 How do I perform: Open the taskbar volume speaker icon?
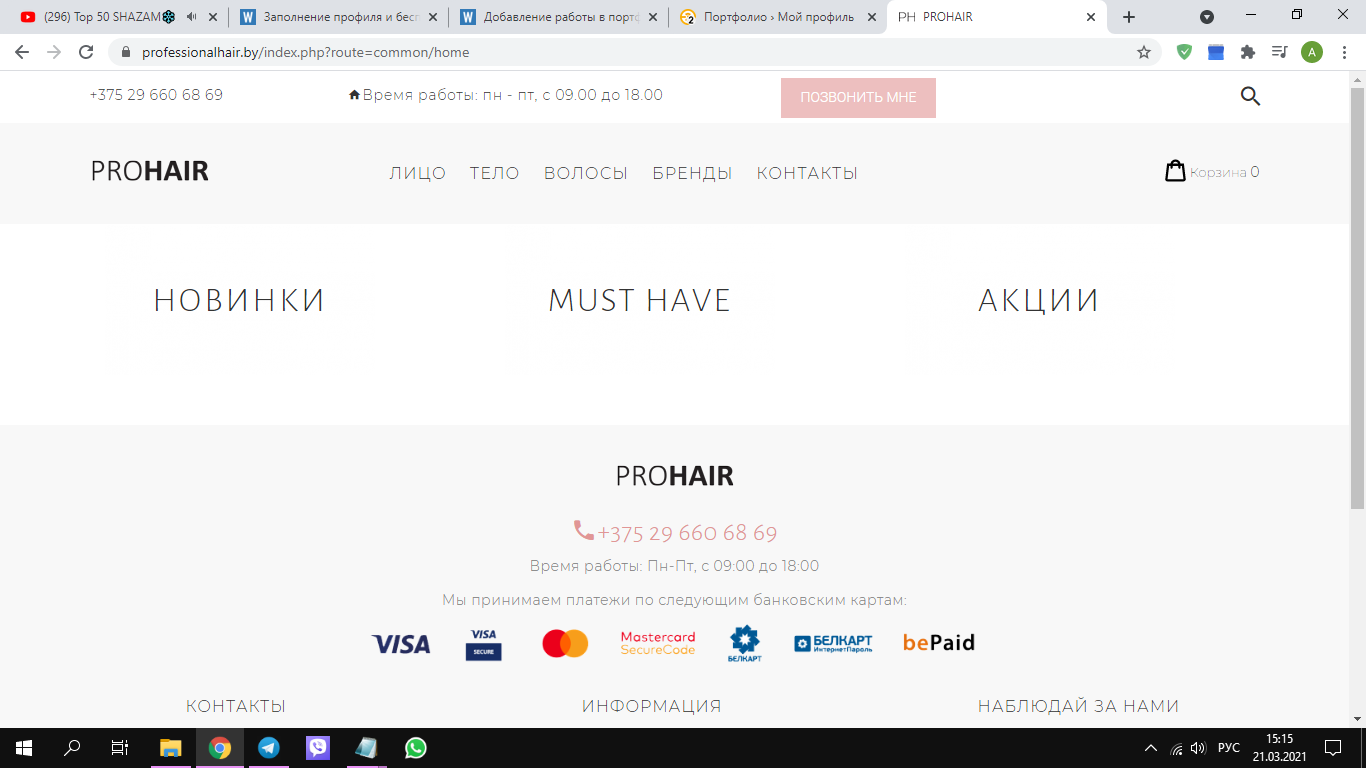click(1199, 748)
